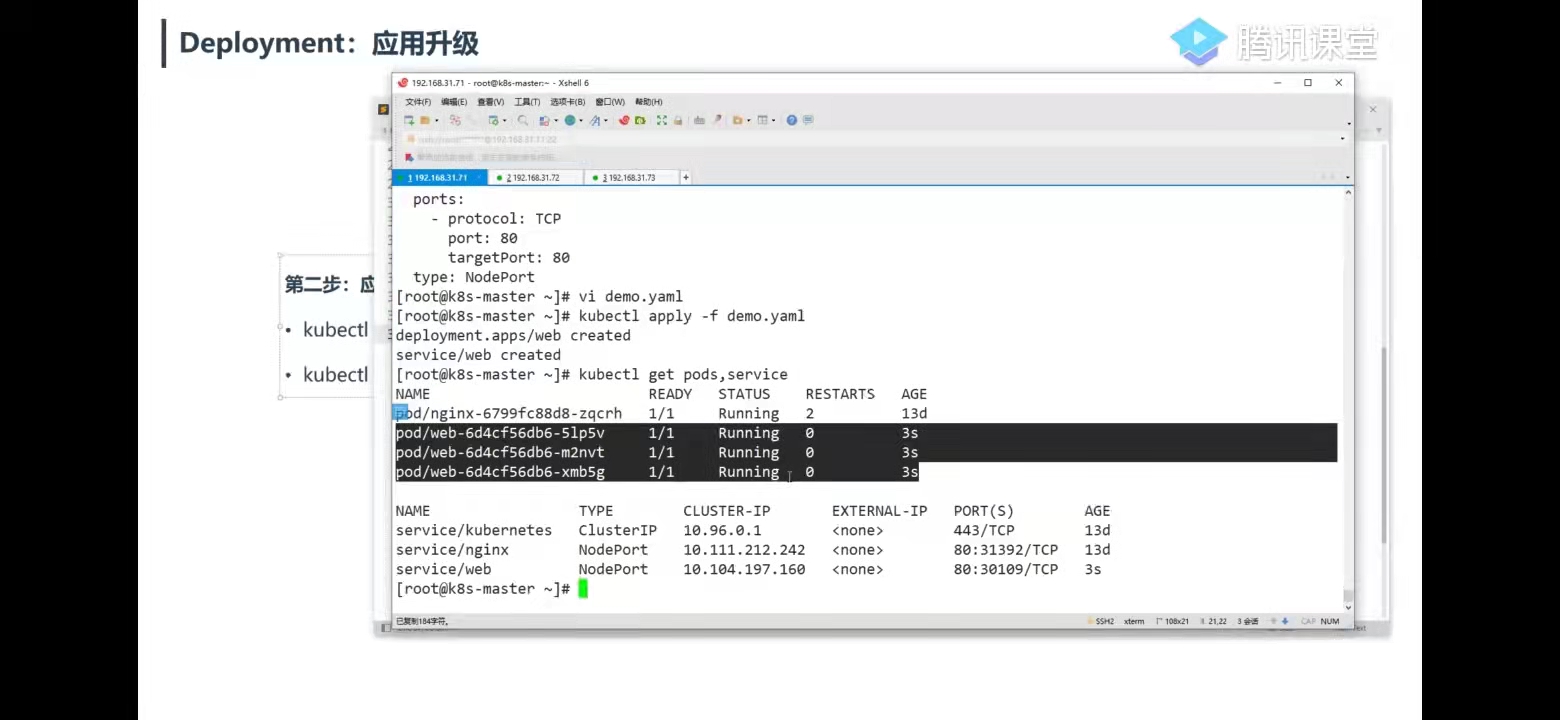Screen dimensions: 1560x720
Task: Click the padlock lock-screen icon
Action: 678,120
